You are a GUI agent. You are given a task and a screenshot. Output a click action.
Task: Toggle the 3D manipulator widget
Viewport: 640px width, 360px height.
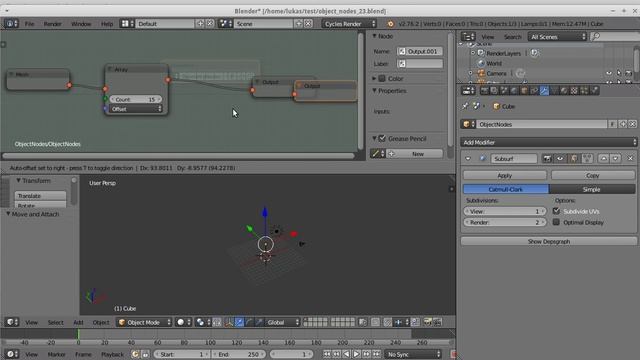click(x=229, y=322)
